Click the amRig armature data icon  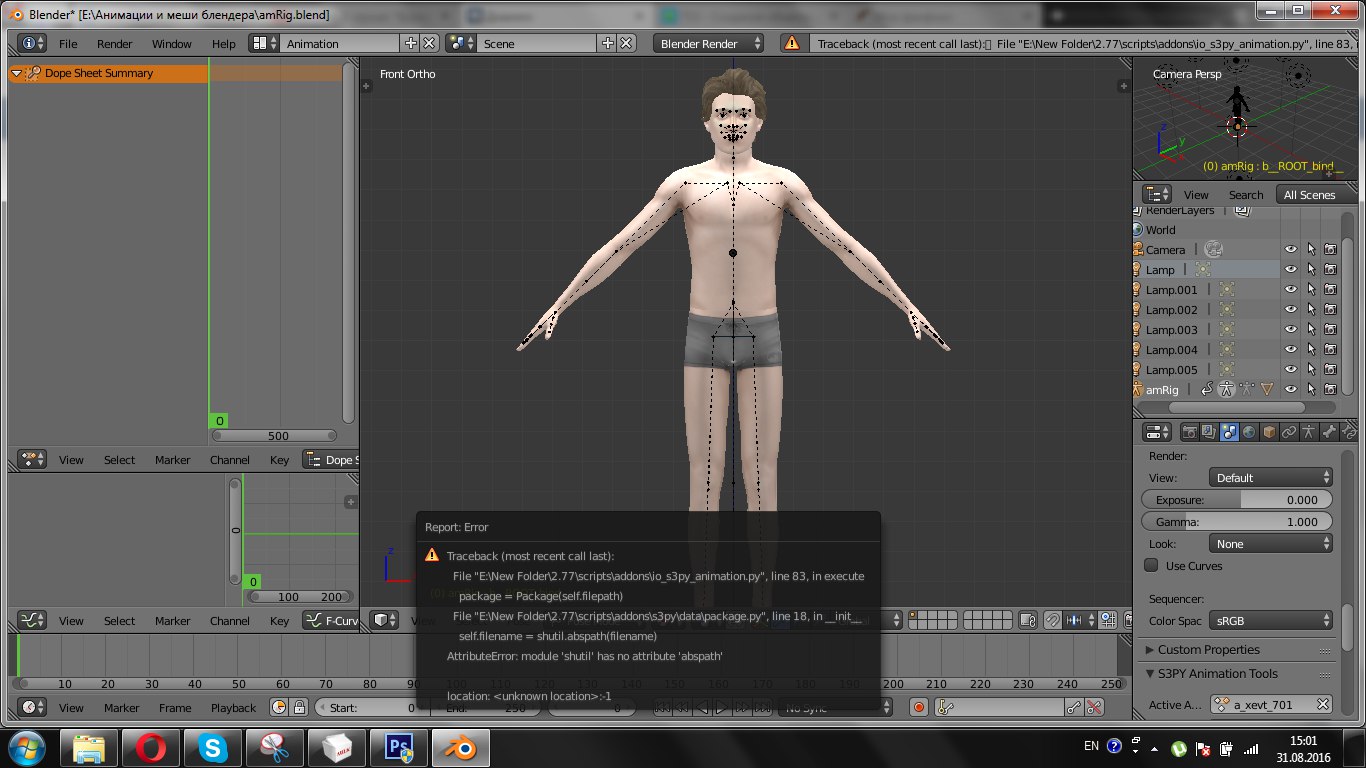(1226, 389)
